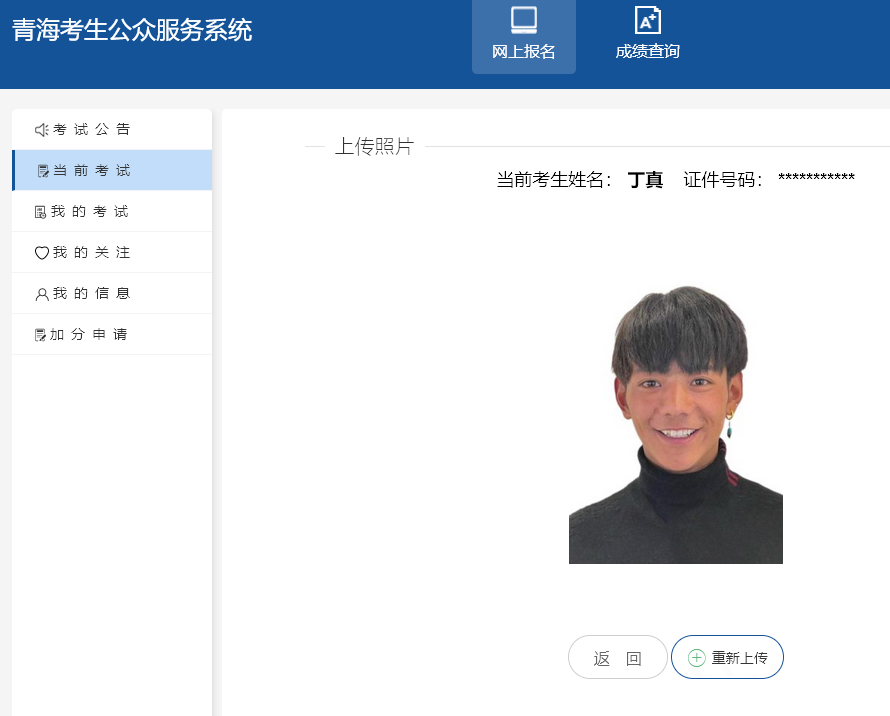Open 考试公告 text in sidebar
Viewport: 890px width, 716px height.
91,130
